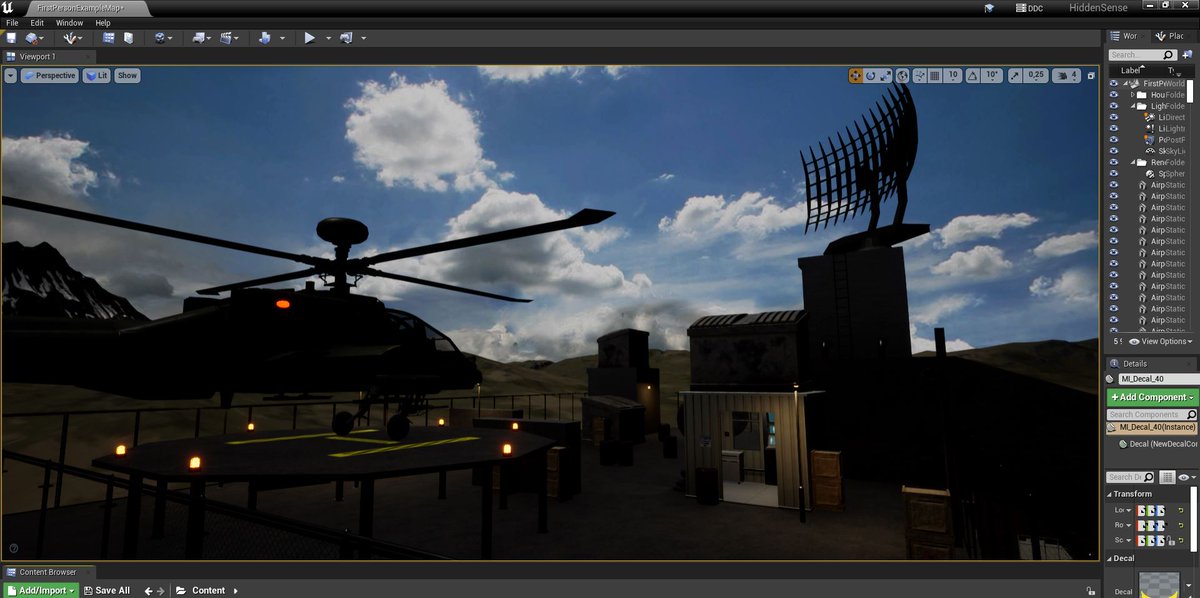Image resolution: width=1200 pixels, height=598 pixels.
Task: Toggle the scale lock in the Transform section
Action: 1170,540
